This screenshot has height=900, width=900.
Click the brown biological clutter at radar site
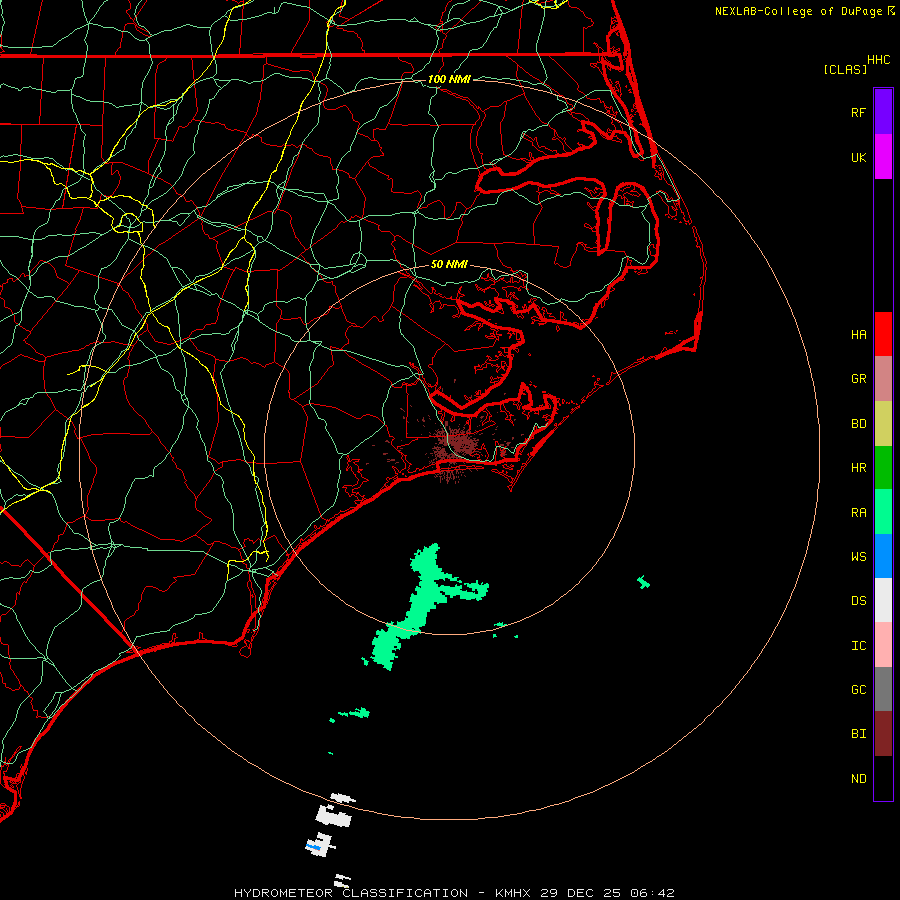click(457, 447)
